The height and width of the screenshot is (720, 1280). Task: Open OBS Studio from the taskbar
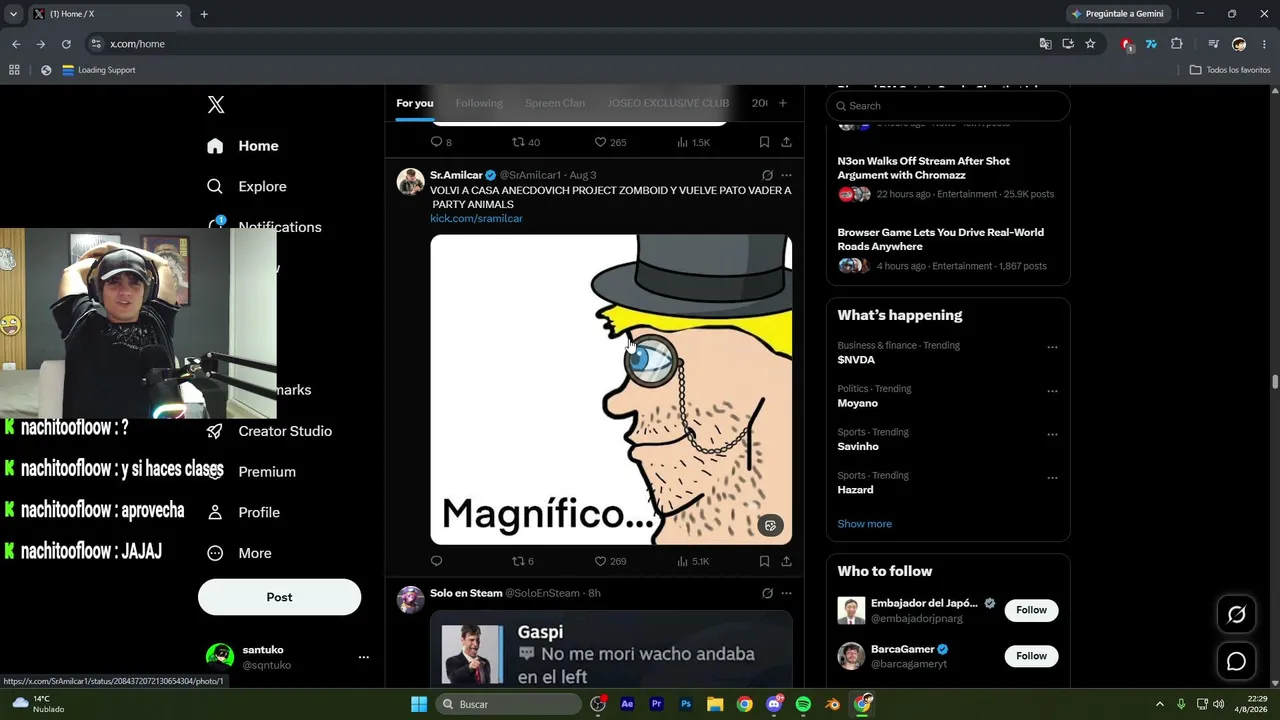tap(598, 704)
